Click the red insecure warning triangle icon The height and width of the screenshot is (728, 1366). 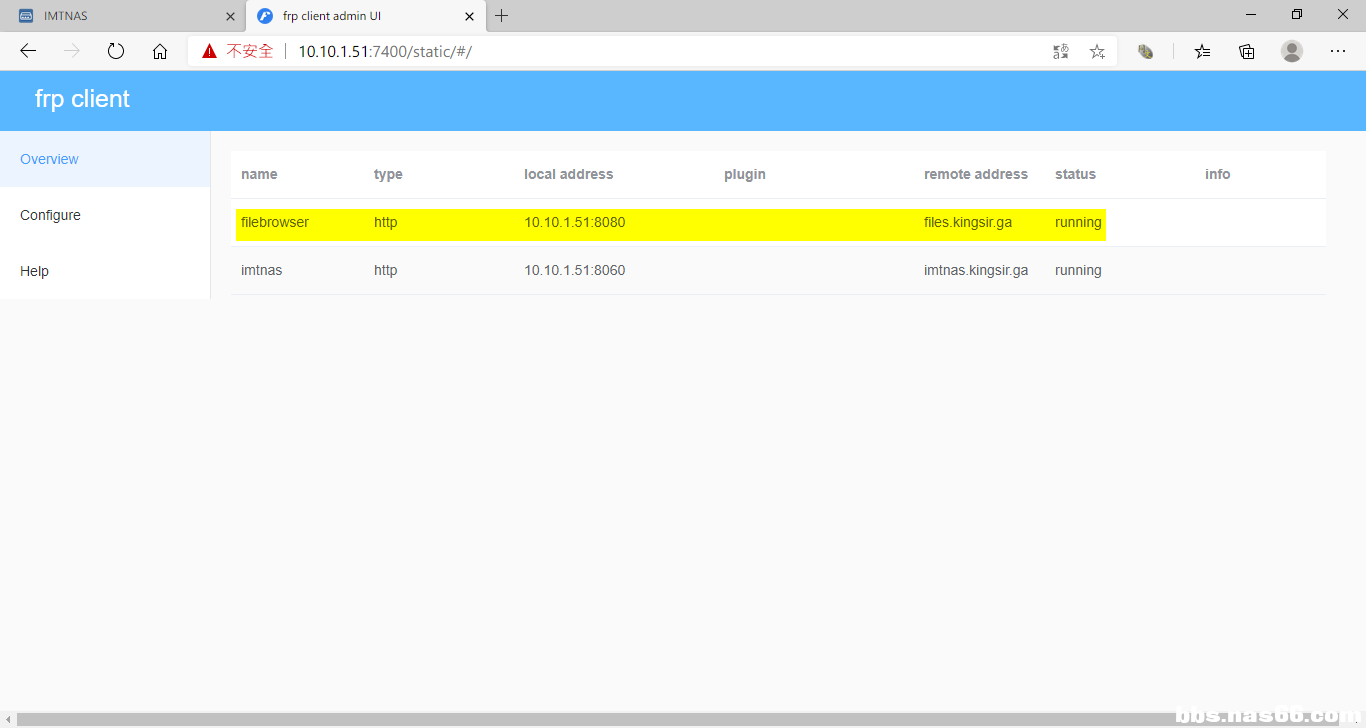pos(209,51)
